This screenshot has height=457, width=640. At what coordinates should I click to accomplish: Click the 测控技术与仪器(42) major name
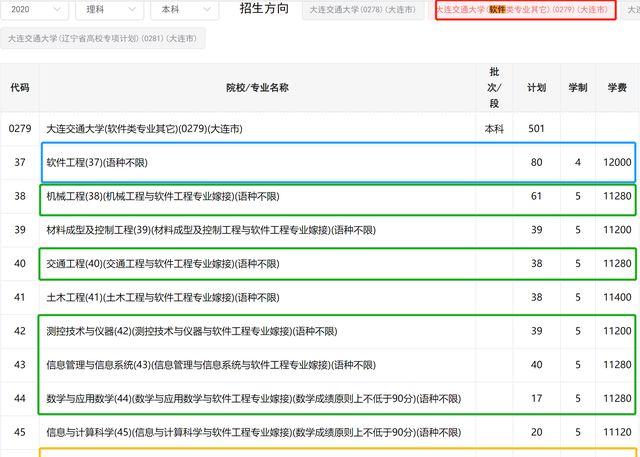point(192,331)
